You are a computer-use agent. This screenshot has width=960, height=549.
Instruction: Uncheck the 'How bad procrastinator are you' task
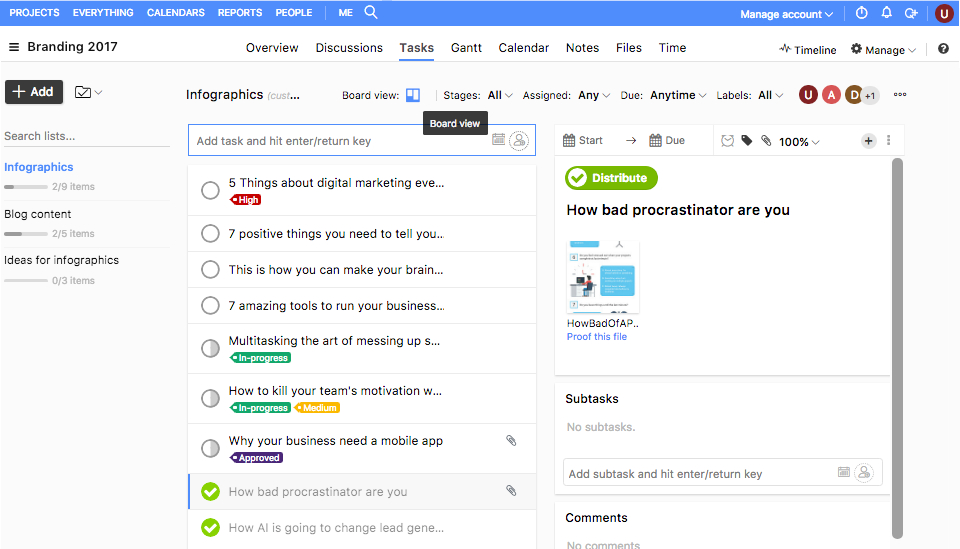[210, 492]
